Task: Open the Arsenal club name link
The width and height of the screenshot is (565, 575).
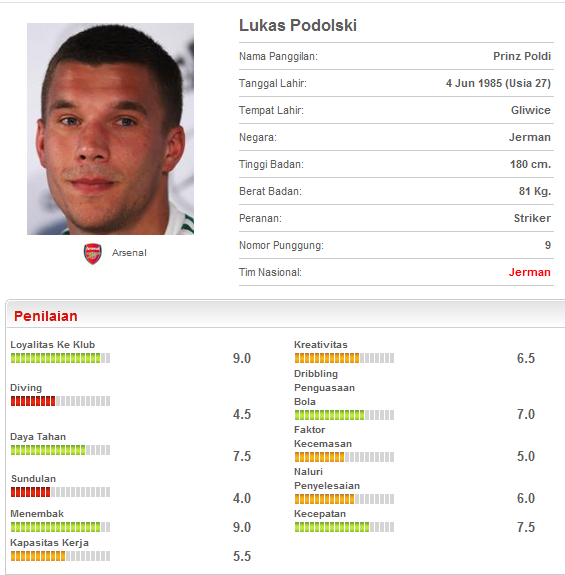Action: tap(129, 253)
